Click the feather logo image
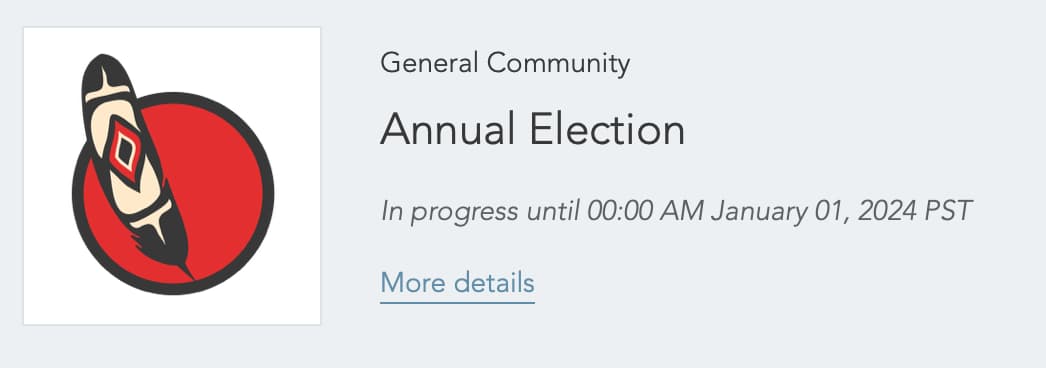This screenshot has width=1046, height=368. click(x=173, y=175)
